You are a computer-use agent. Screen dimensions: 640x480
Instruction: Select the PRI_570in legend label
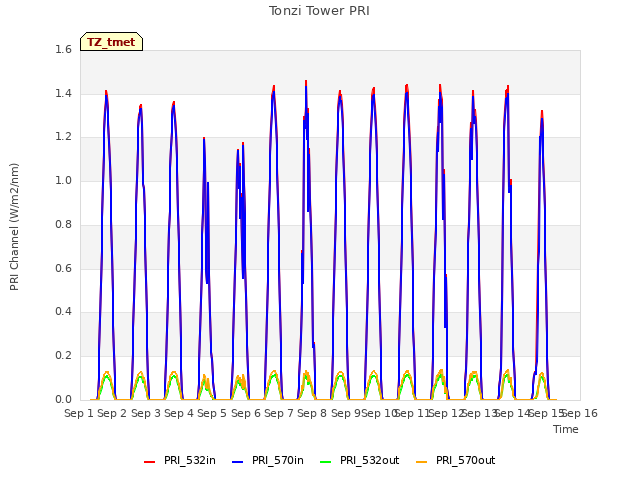tap(278, 460)
